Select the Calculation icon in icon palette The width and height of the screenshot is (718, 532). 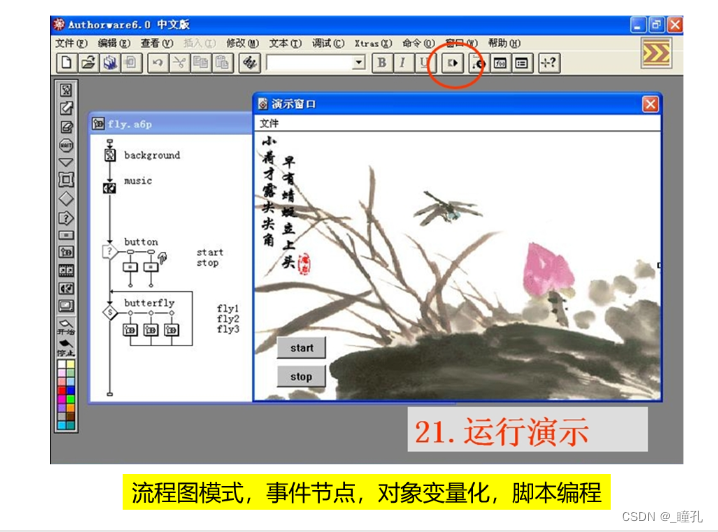(66, 235)
